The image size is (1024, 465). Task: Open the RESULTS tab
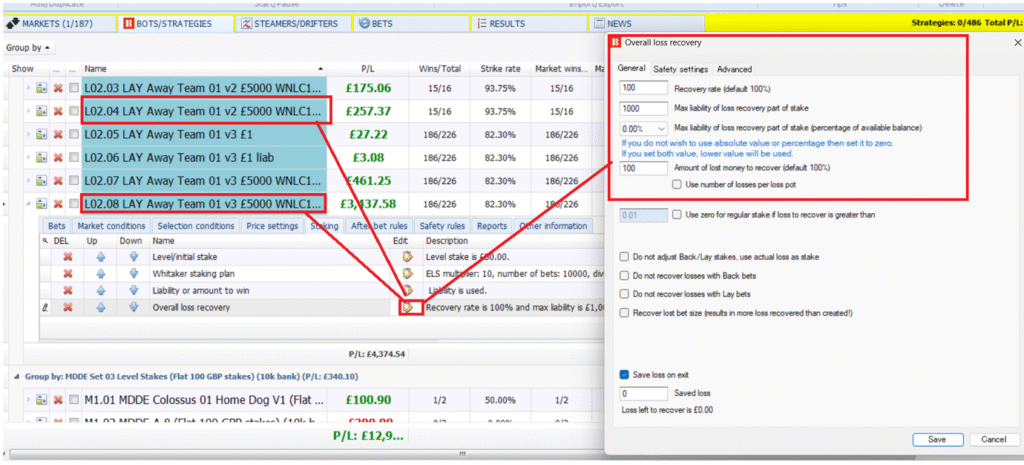529,24
